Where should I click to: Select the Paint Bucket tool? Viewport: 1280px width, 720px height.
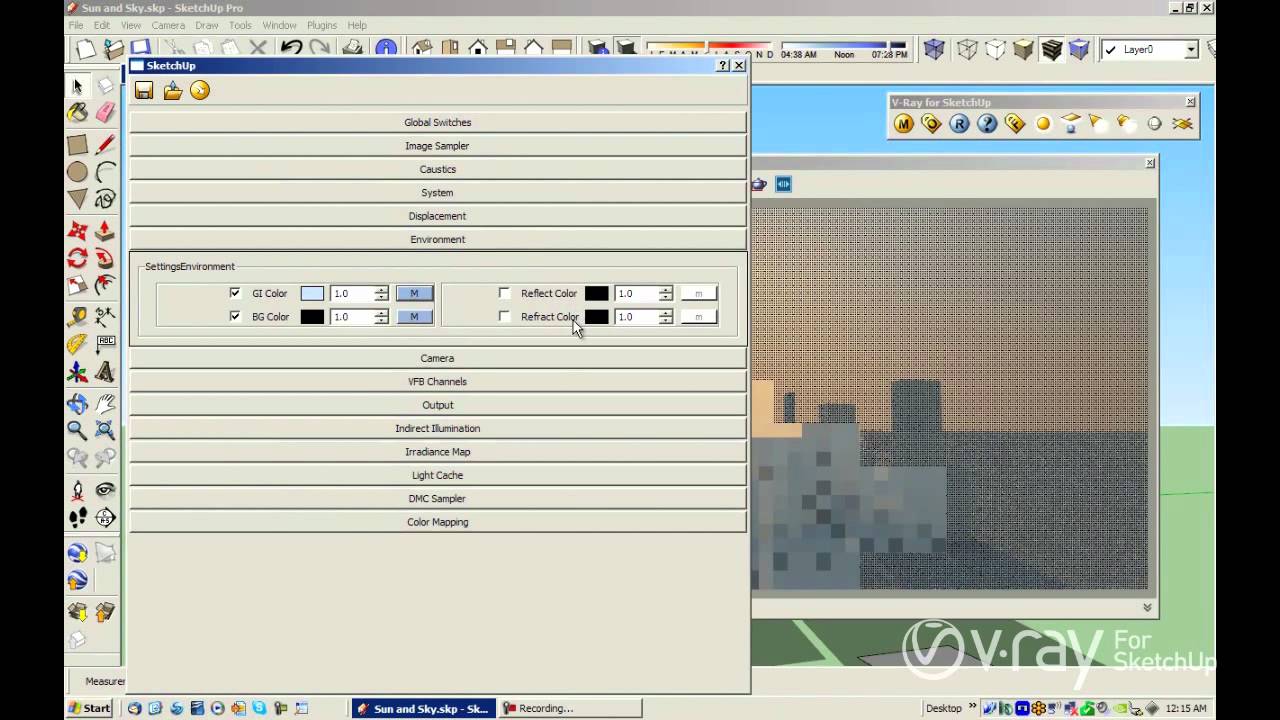(77, 113)
